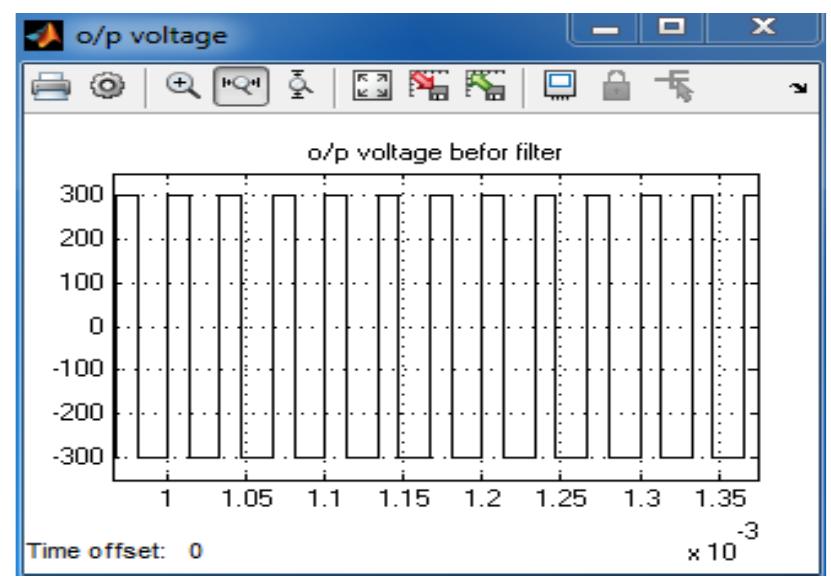The height and width of the screenshot is (588, 831).
Task: Open scope Parameters gear icon
Action: [x=108, y=85]
